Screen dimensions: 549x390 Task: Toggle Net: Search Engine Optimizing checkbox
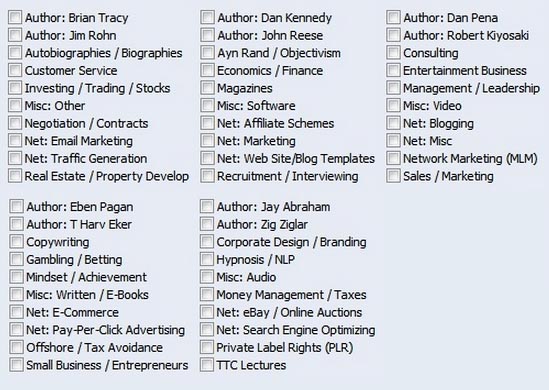(207, 329)
